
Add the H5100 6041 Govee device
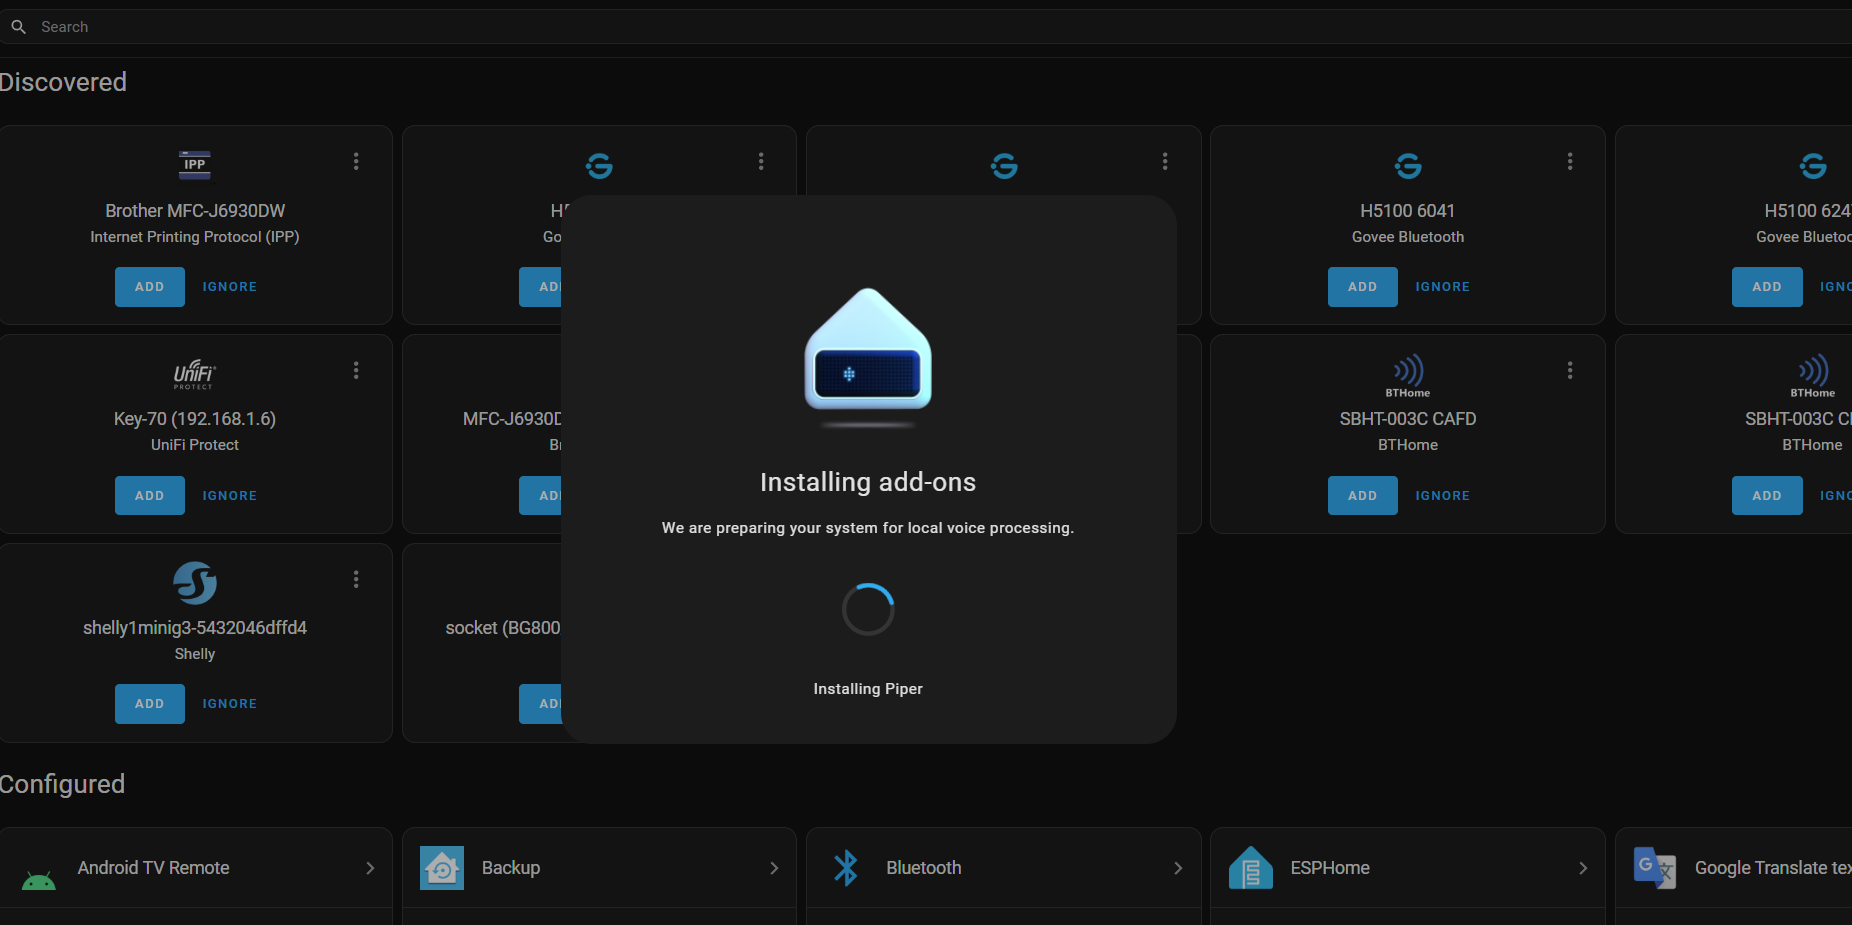pyautogui.click(x=1362, y=287)
